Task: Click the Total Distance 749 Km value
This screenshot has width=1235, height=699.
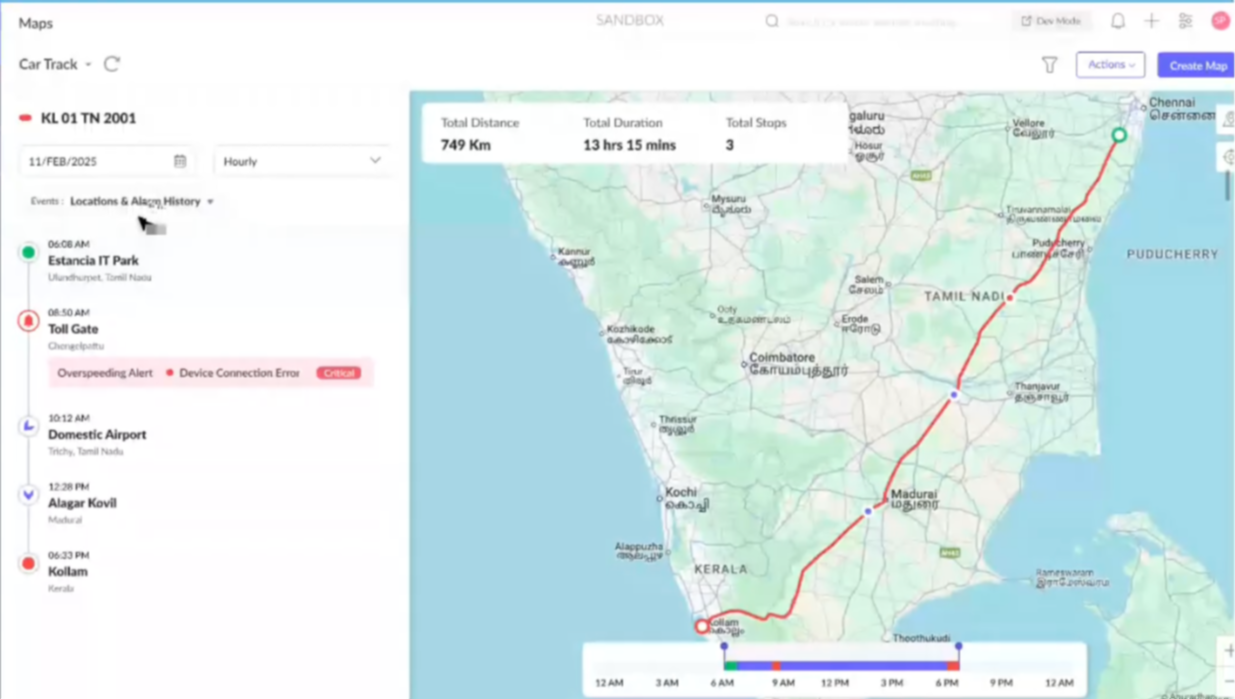Action: (466, 145)
